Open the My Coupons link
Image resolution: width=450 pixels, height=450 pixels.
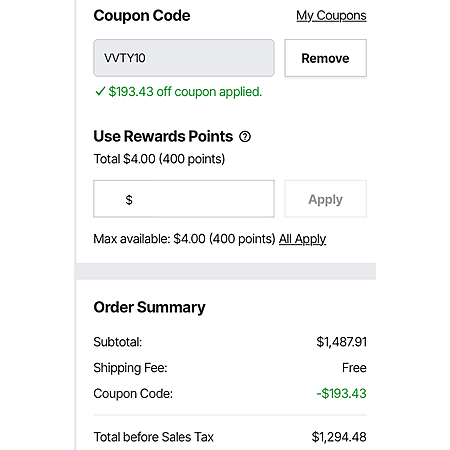click(x=331, y=16)
